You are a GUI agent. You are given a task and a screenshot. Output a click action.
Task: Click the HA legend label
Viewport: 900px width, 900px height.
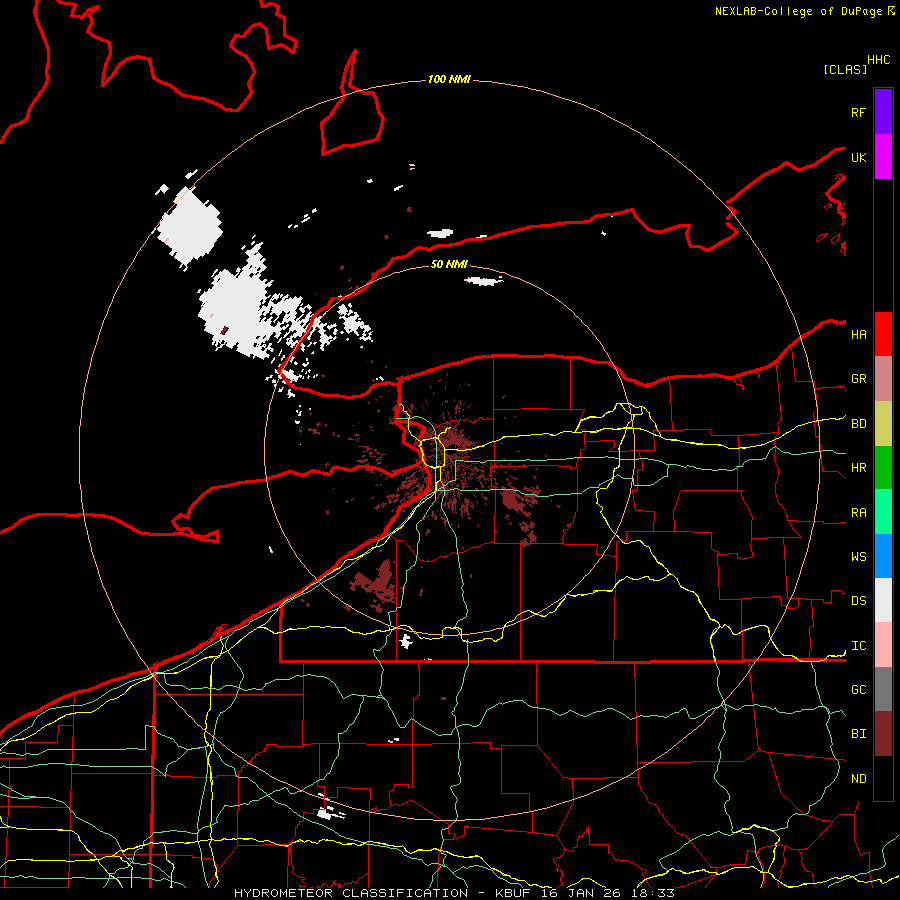coord(858,335)
